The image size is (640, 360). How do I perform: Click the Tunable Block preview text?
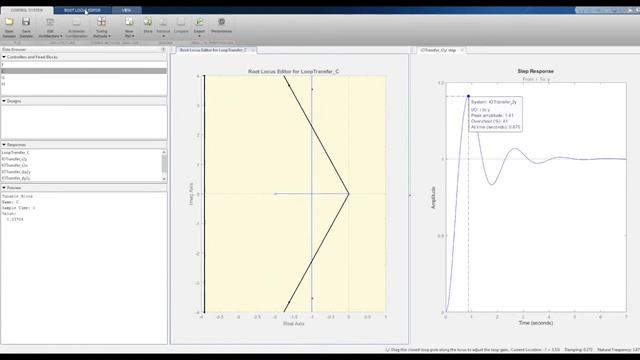[18, 196]
